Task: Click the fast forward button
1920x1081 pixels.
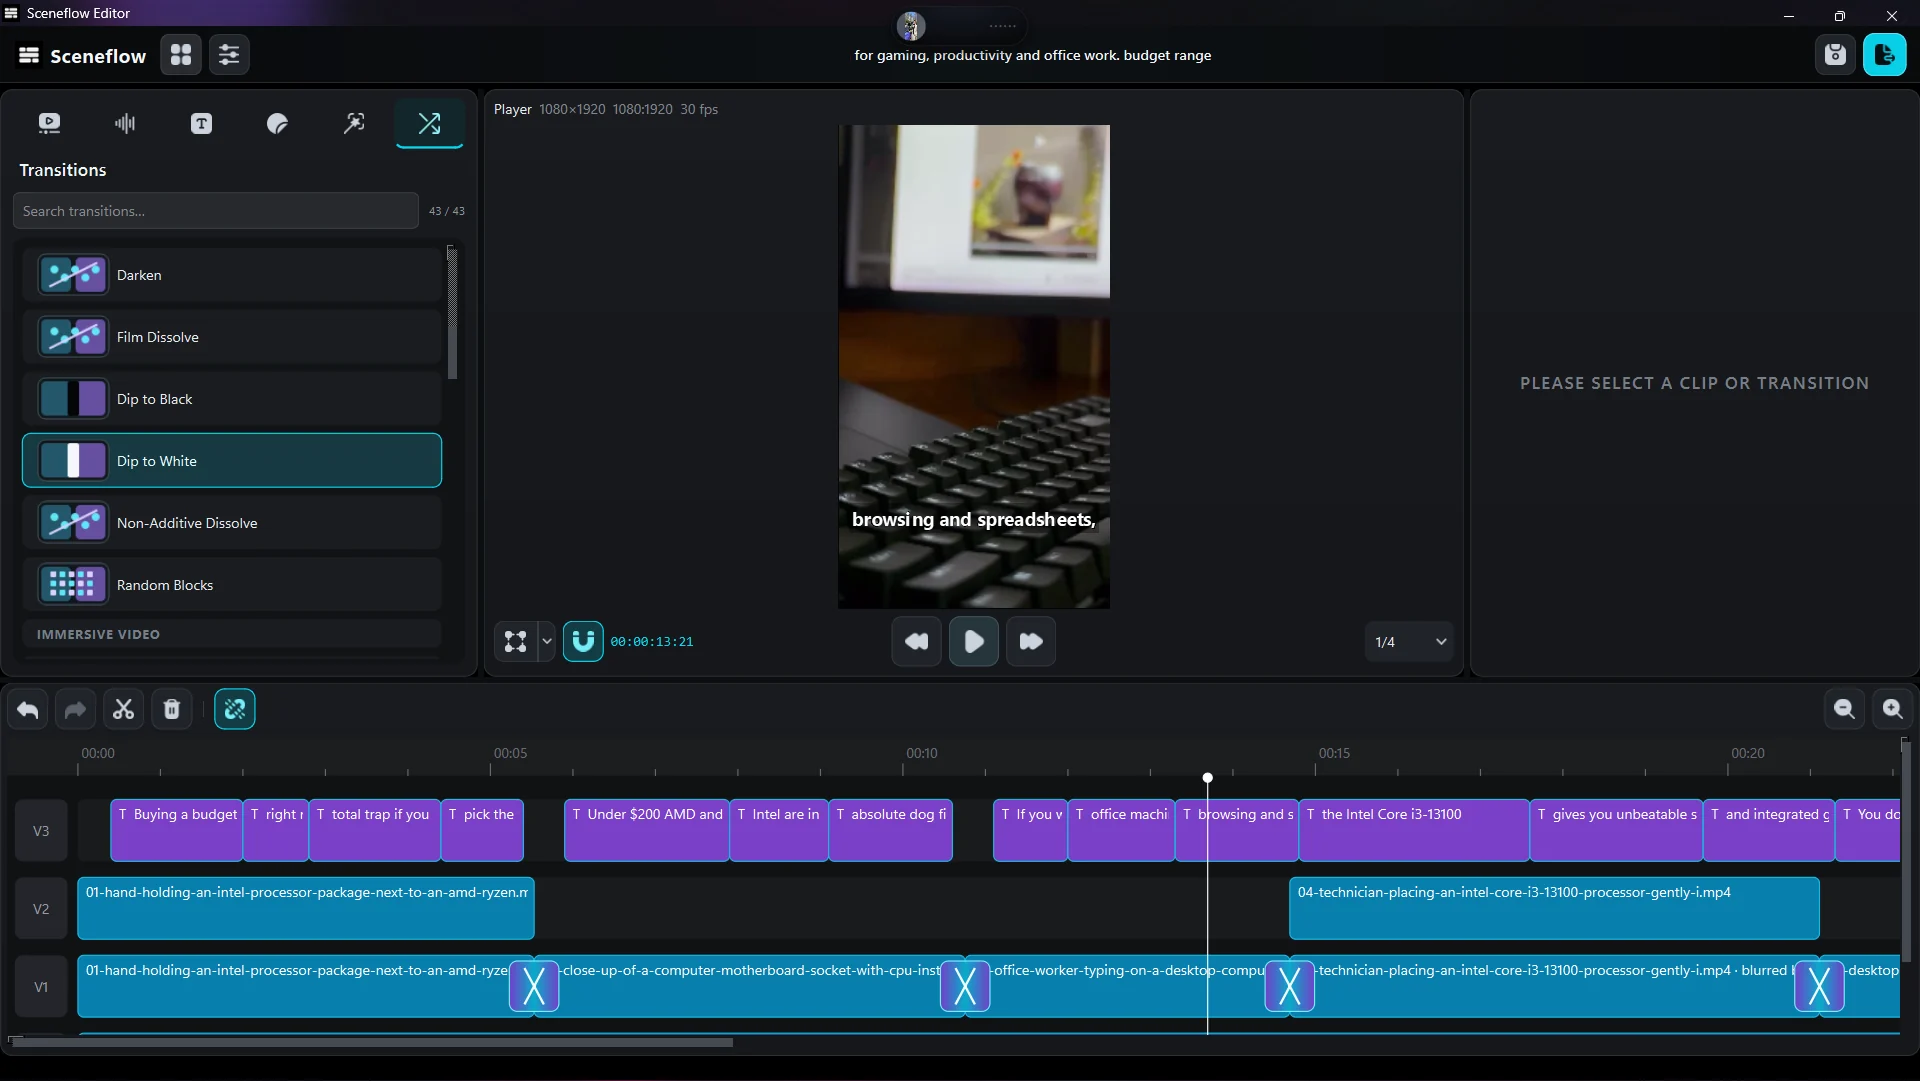Action: tap(1031, 642)
